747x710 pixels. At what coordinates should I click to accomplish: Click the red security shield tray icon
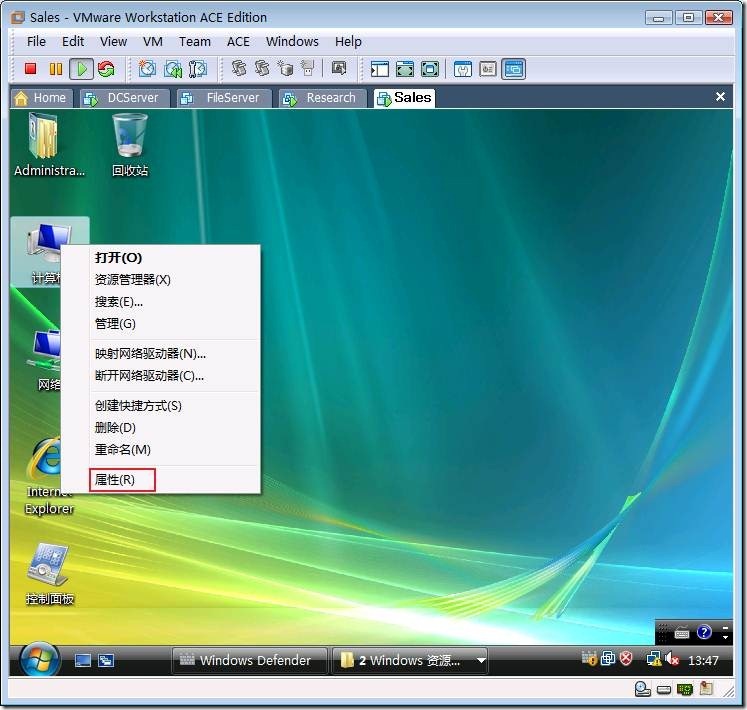tap(626, 659)
